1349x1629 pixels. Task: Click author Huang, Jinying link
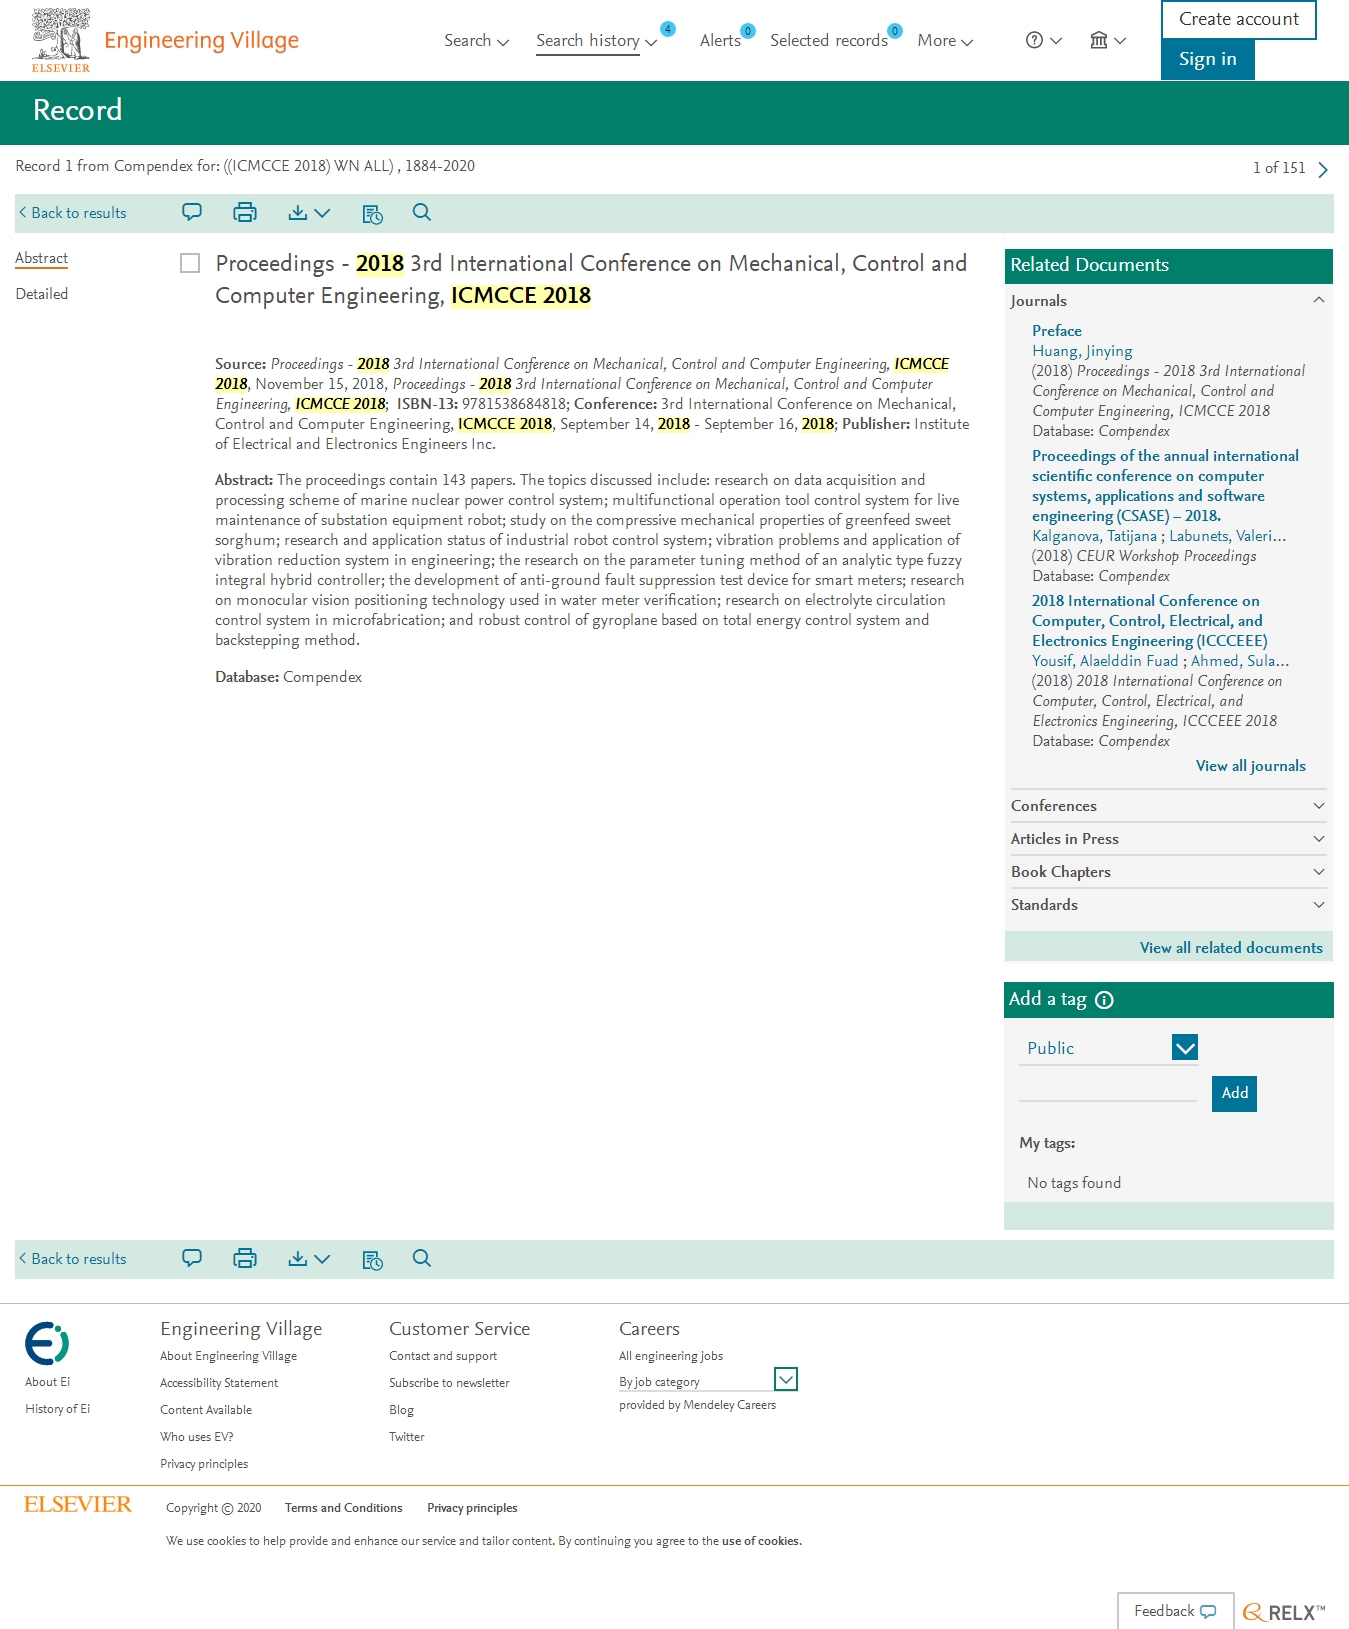[1082, 351]
